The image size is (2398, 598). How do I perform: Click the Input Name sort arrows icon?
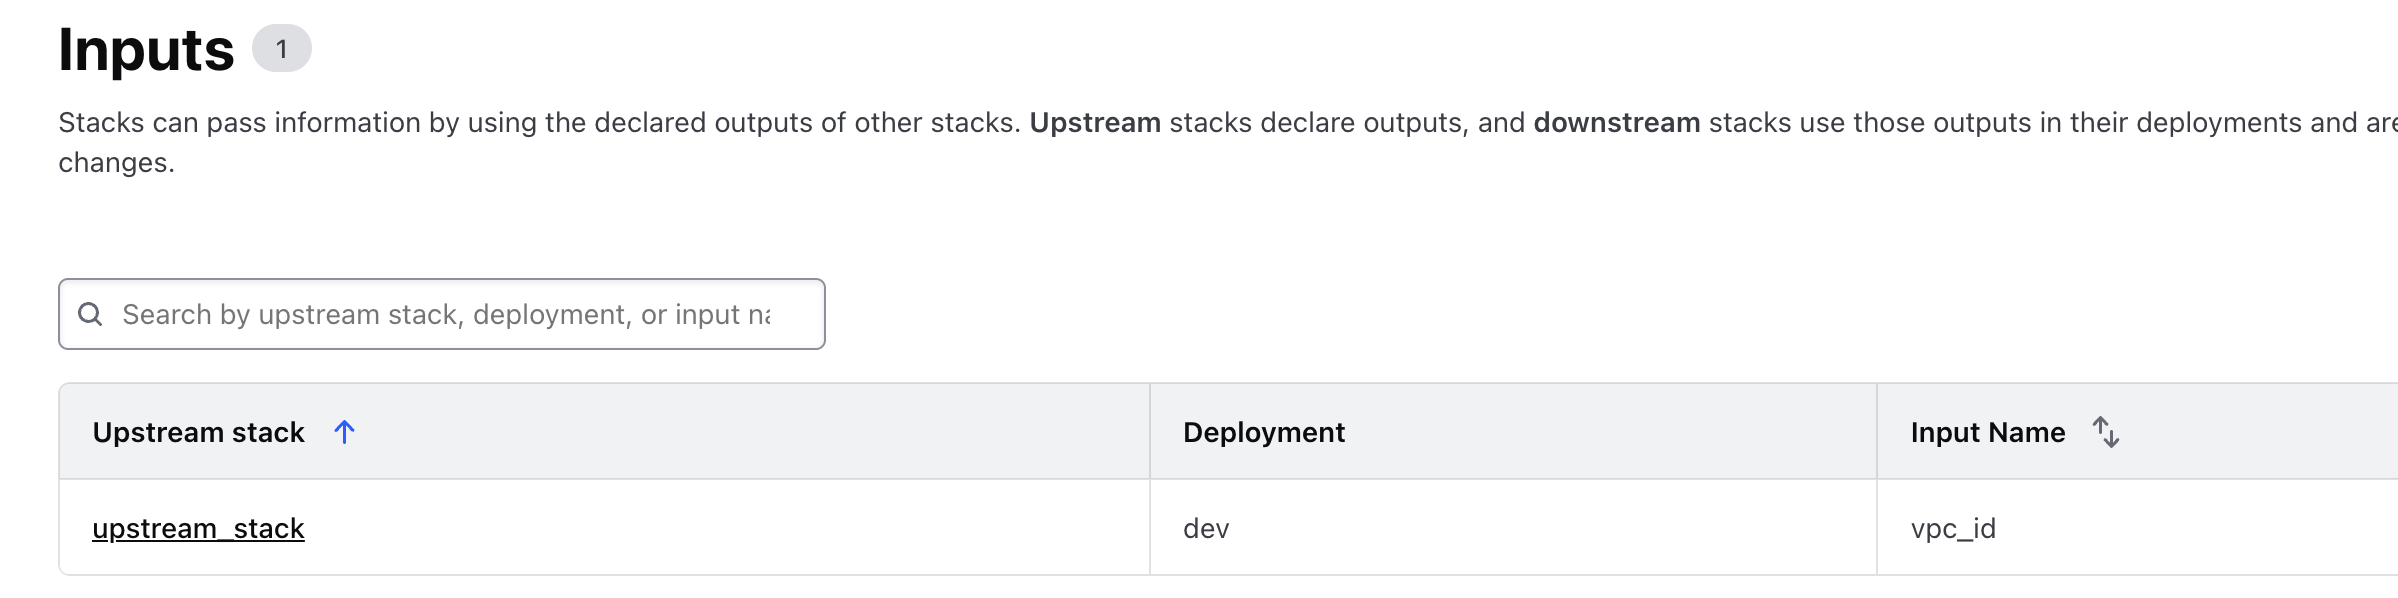2106,432
